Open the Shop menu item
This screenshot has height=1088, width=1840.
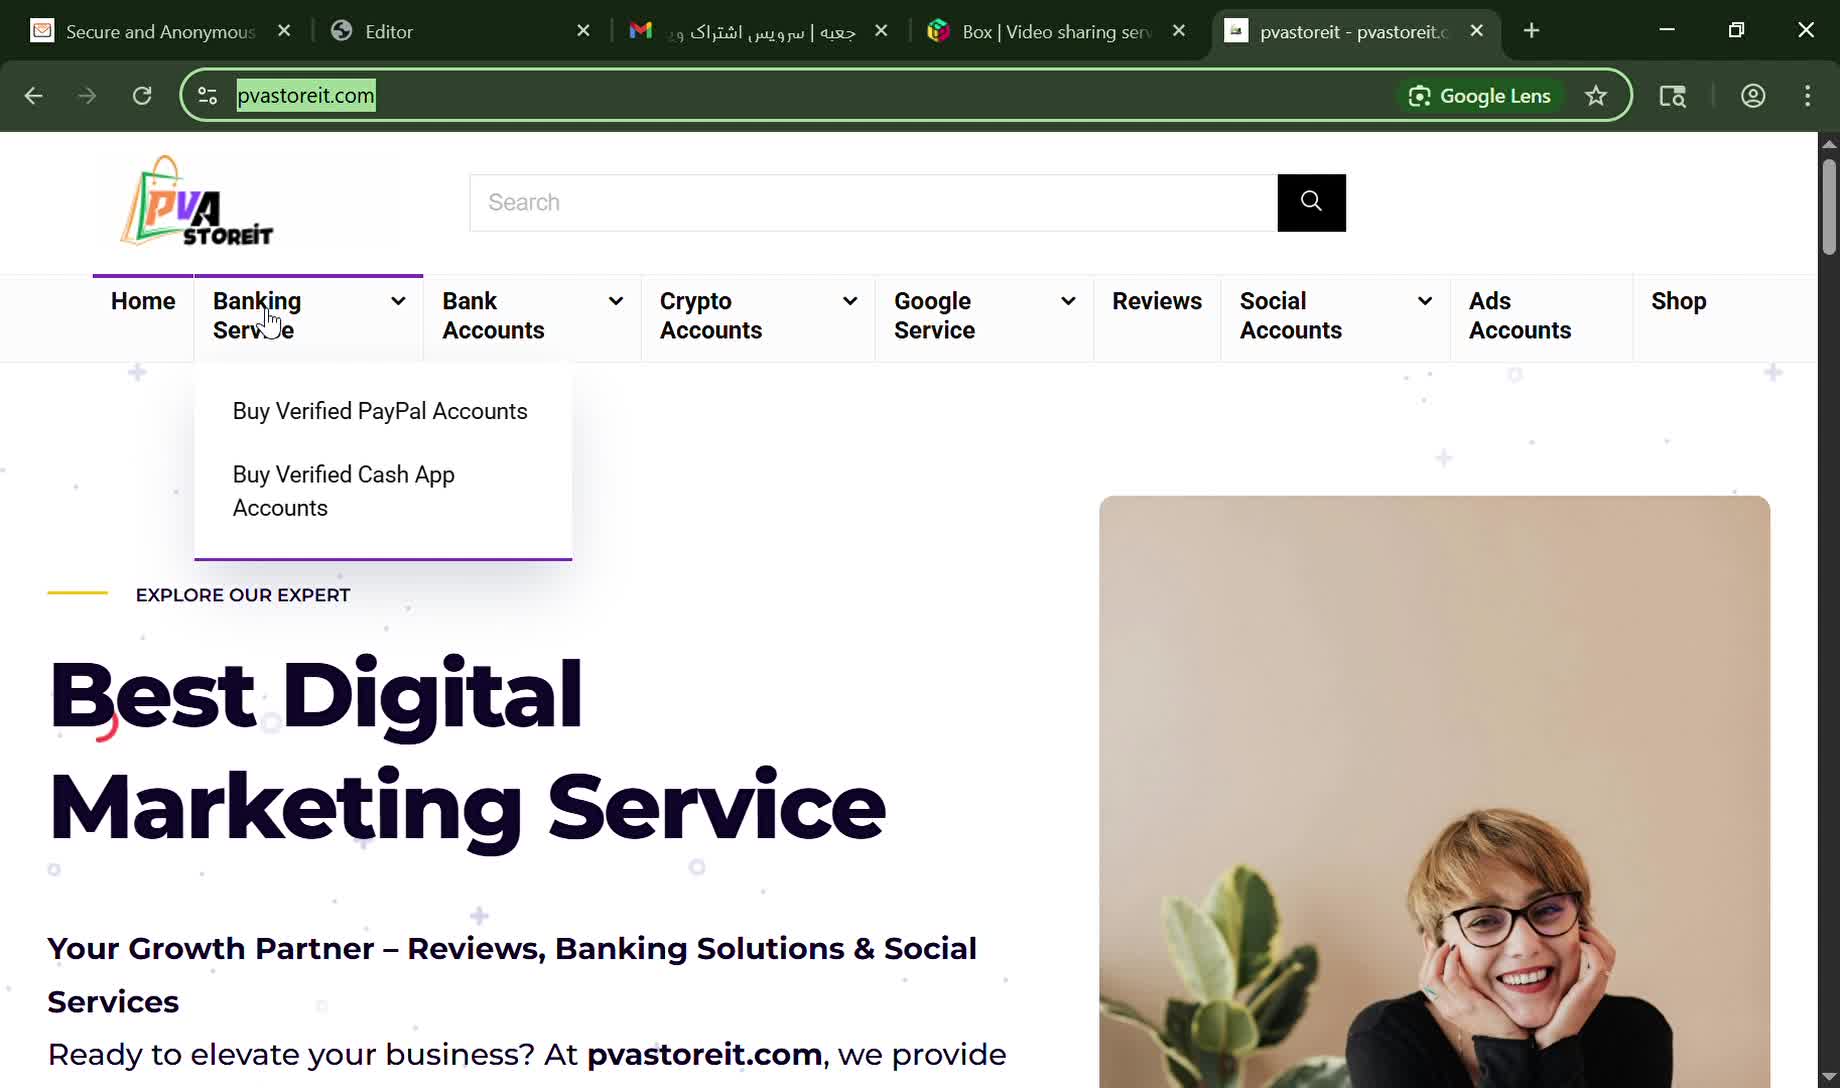pos(1679,301)
